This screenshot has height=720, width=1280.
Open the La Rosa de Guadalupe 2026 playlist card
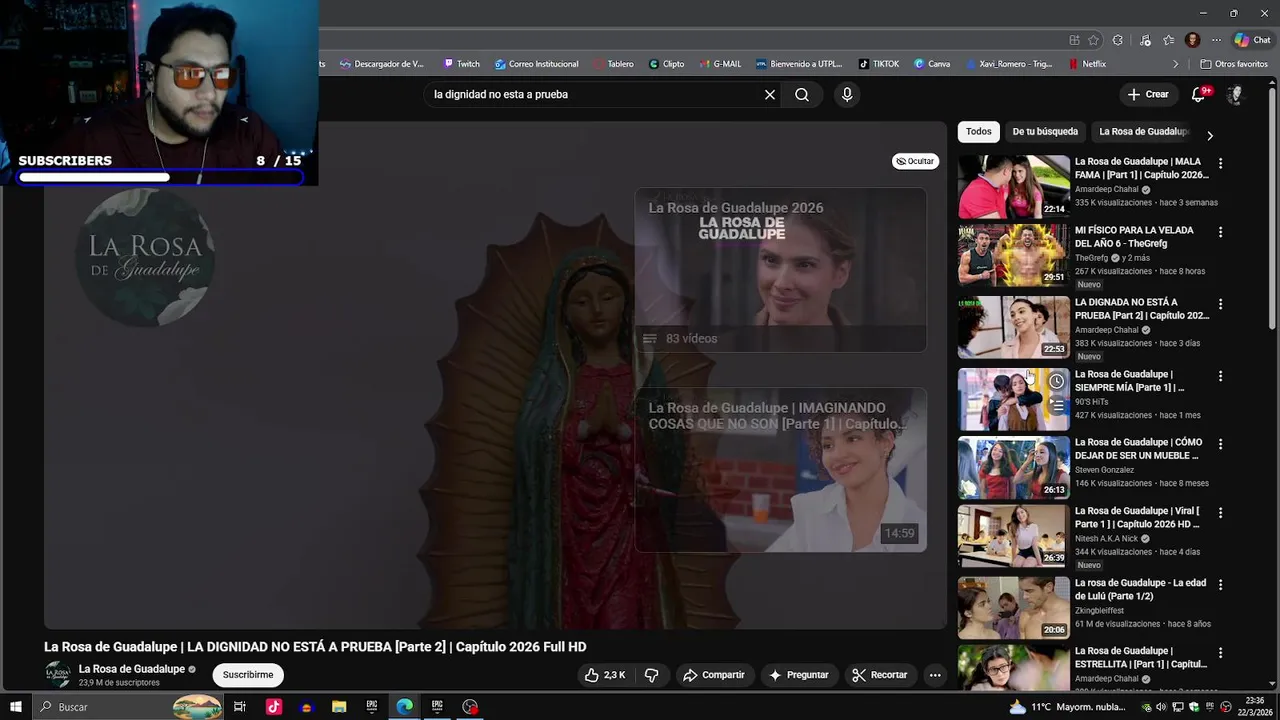tap(780, 270)
